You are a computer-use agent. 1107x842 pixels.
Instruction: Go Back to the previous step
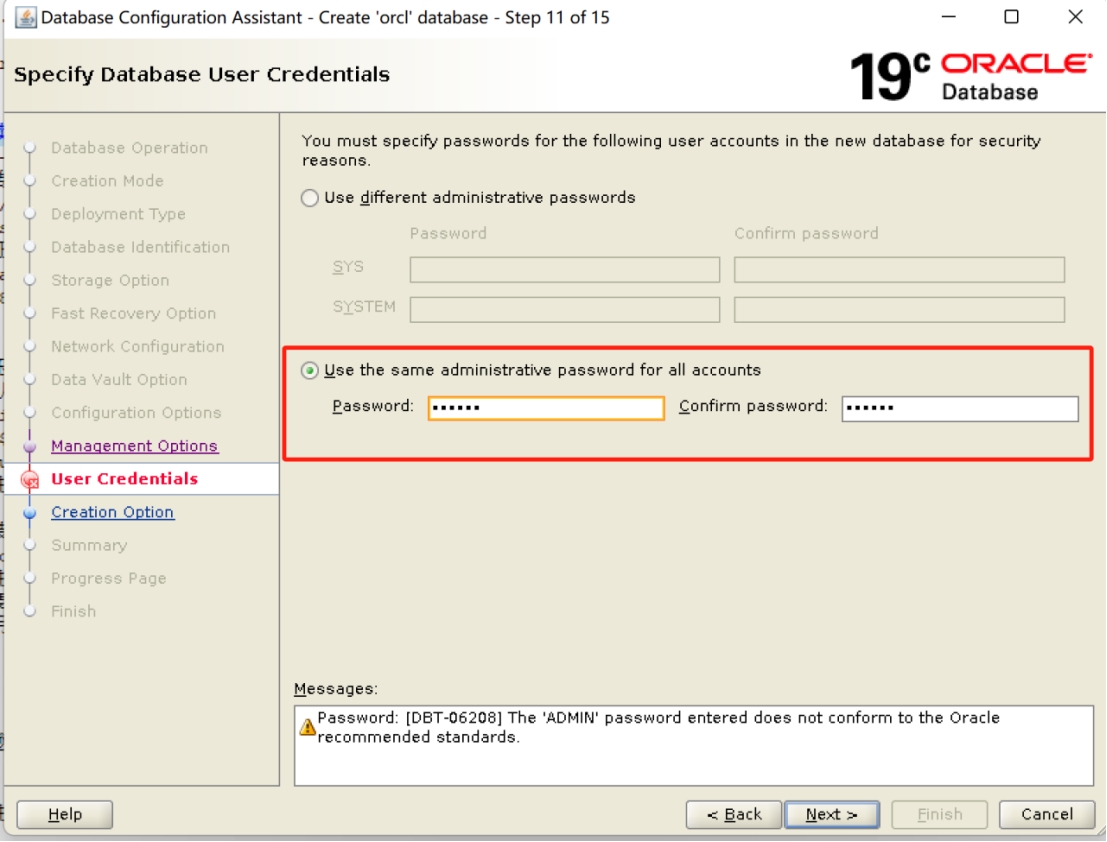(734, 814)
